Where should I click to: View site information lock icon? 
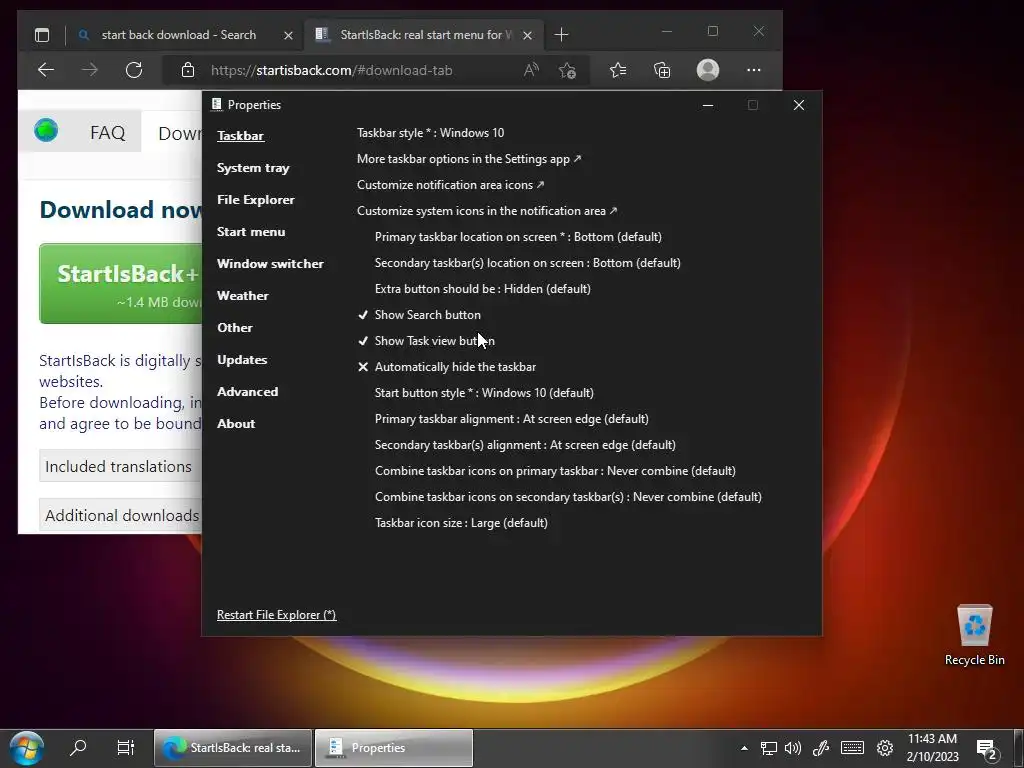(x=187, y=70)
